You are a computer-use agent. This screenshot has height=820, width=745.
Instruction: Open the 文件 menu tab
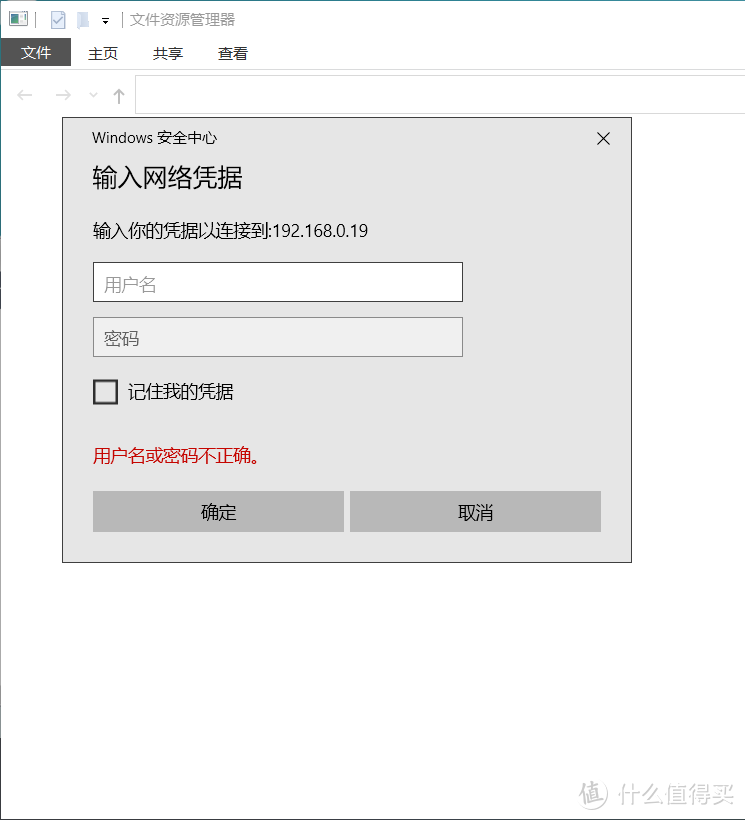(36, 52)
